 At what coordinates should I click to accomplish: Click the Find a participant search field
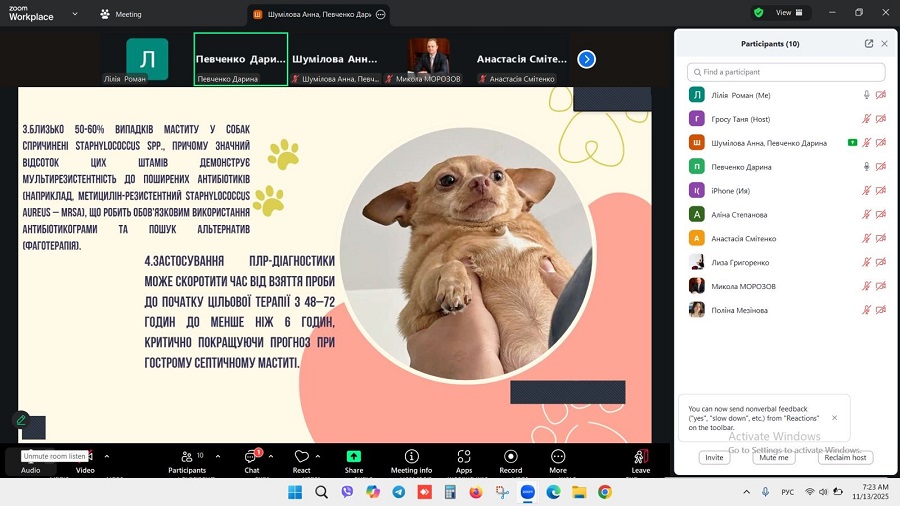pyautogui.click(x=786, y=72)
